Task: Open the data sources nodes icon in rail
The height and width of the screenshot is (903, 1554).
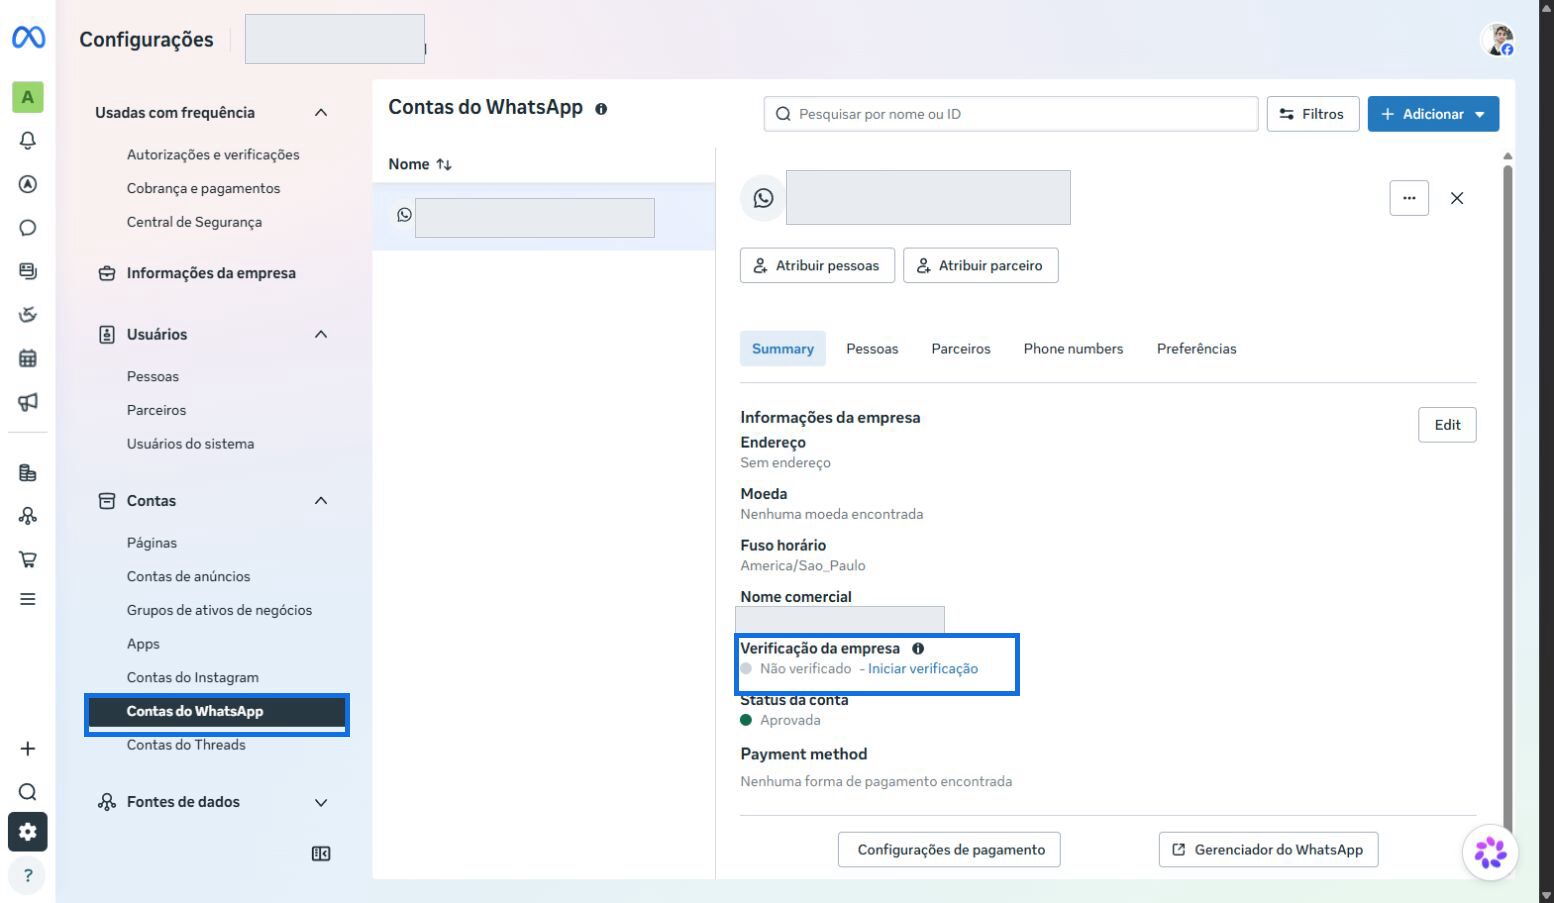Action: [x=28, y=516]
